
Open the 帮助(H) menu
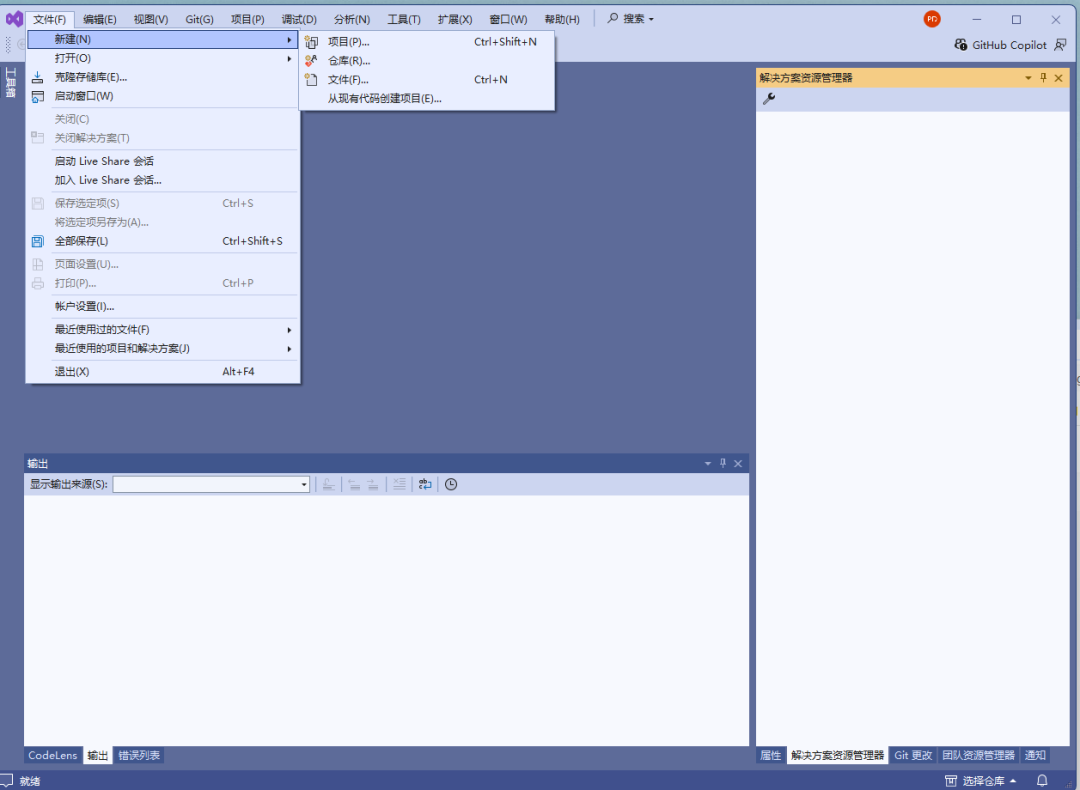562,19
